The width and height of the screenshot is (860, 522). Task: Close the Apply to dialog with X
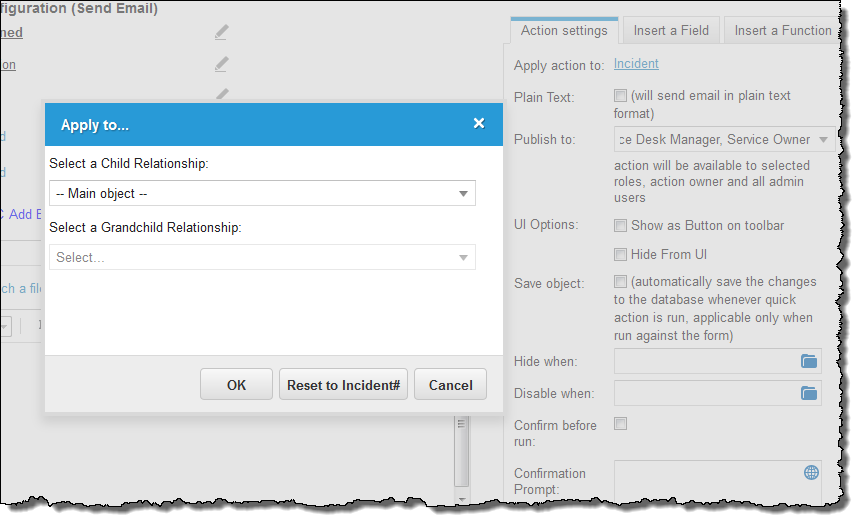click(x=479, y=123)
